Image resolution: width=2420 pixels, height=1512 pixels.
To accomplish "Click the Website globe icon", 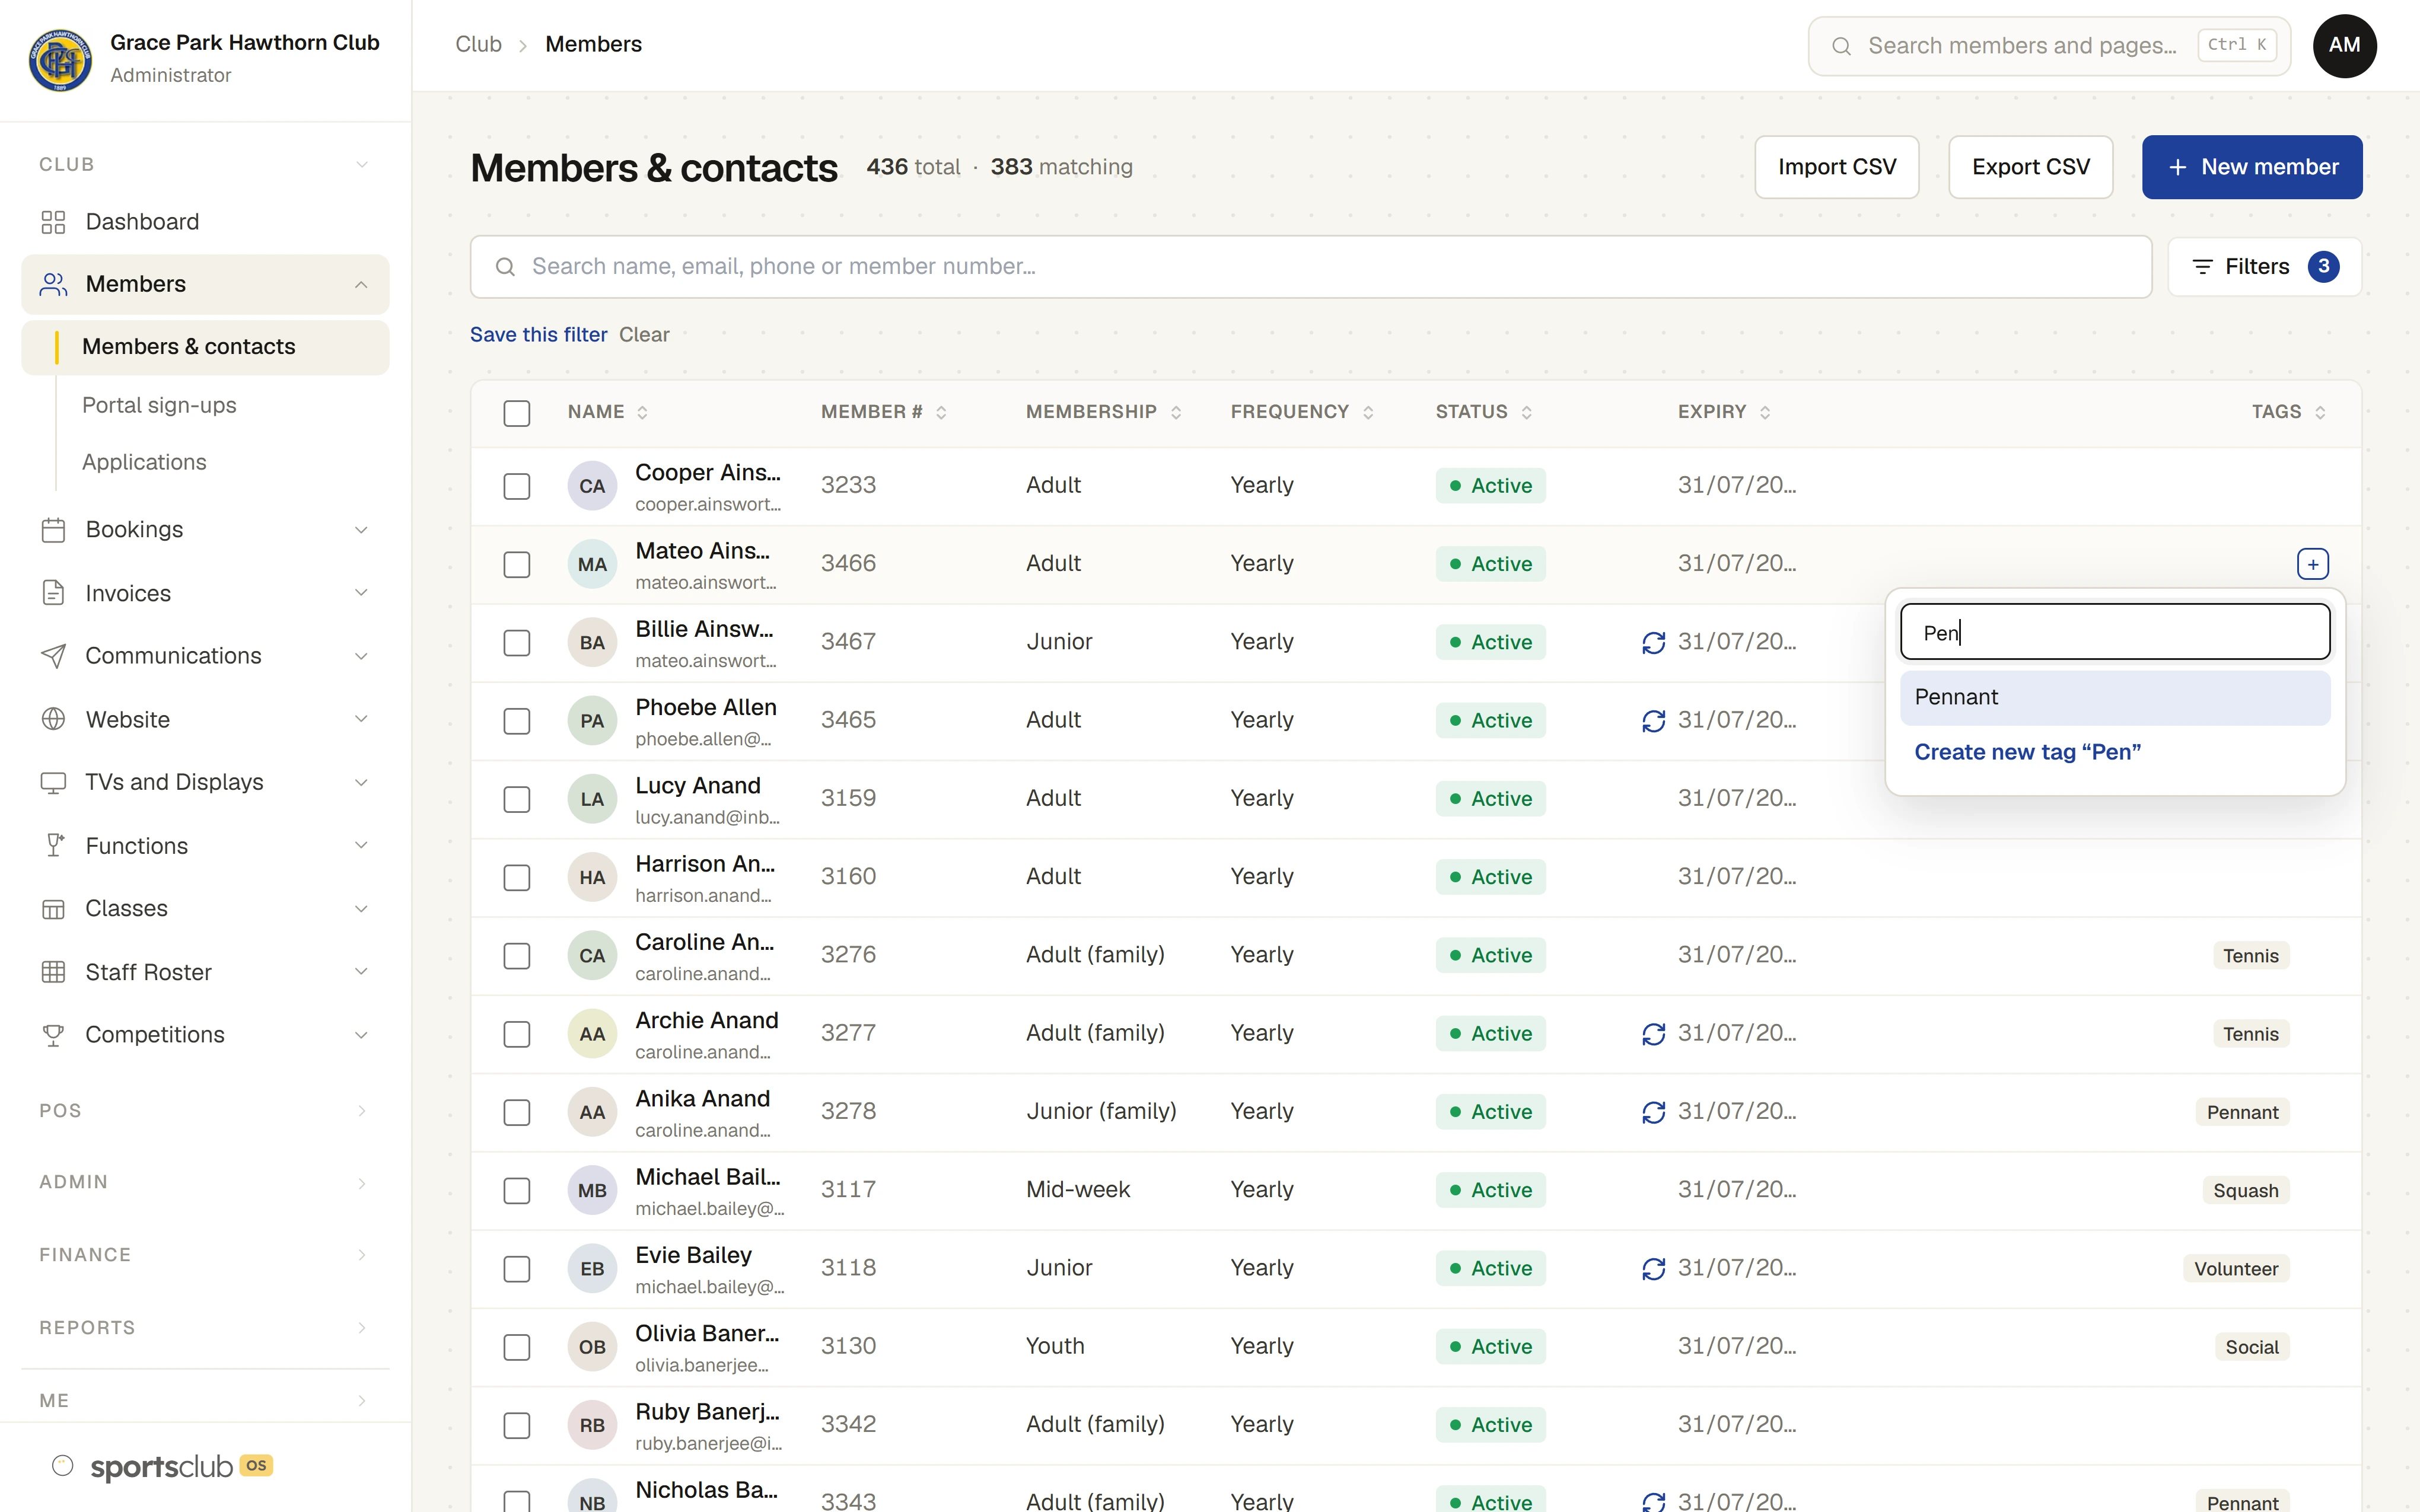I will (53, 719).
